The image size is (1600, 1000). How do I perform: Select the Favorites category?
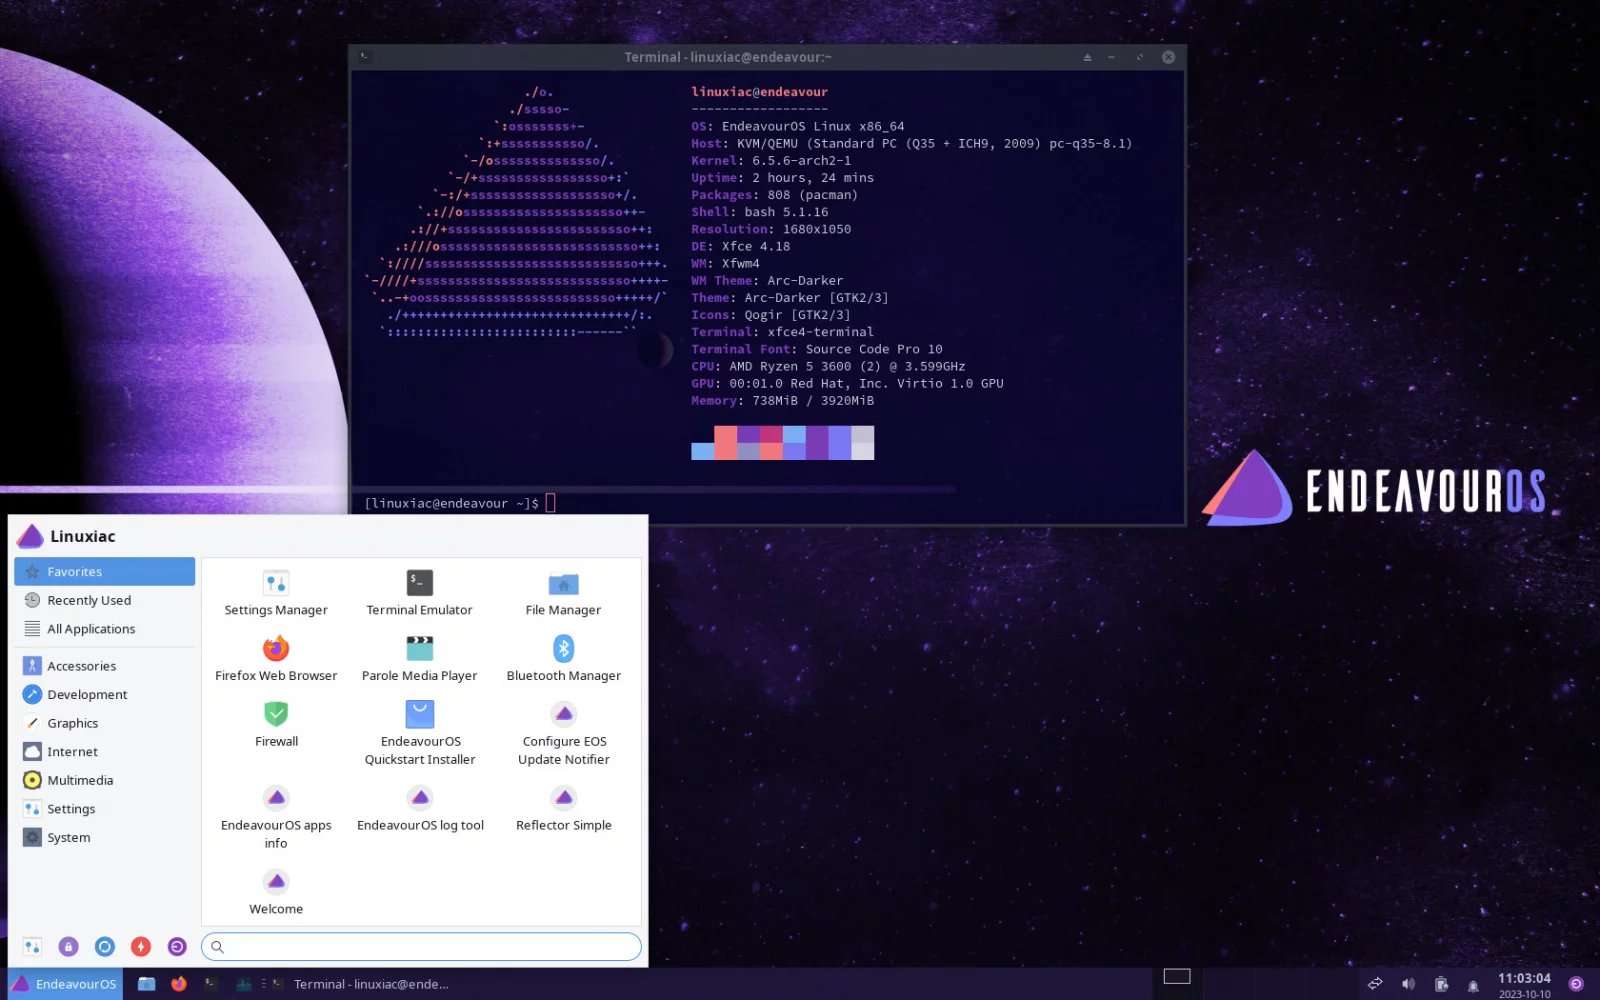tap(105, 572)
